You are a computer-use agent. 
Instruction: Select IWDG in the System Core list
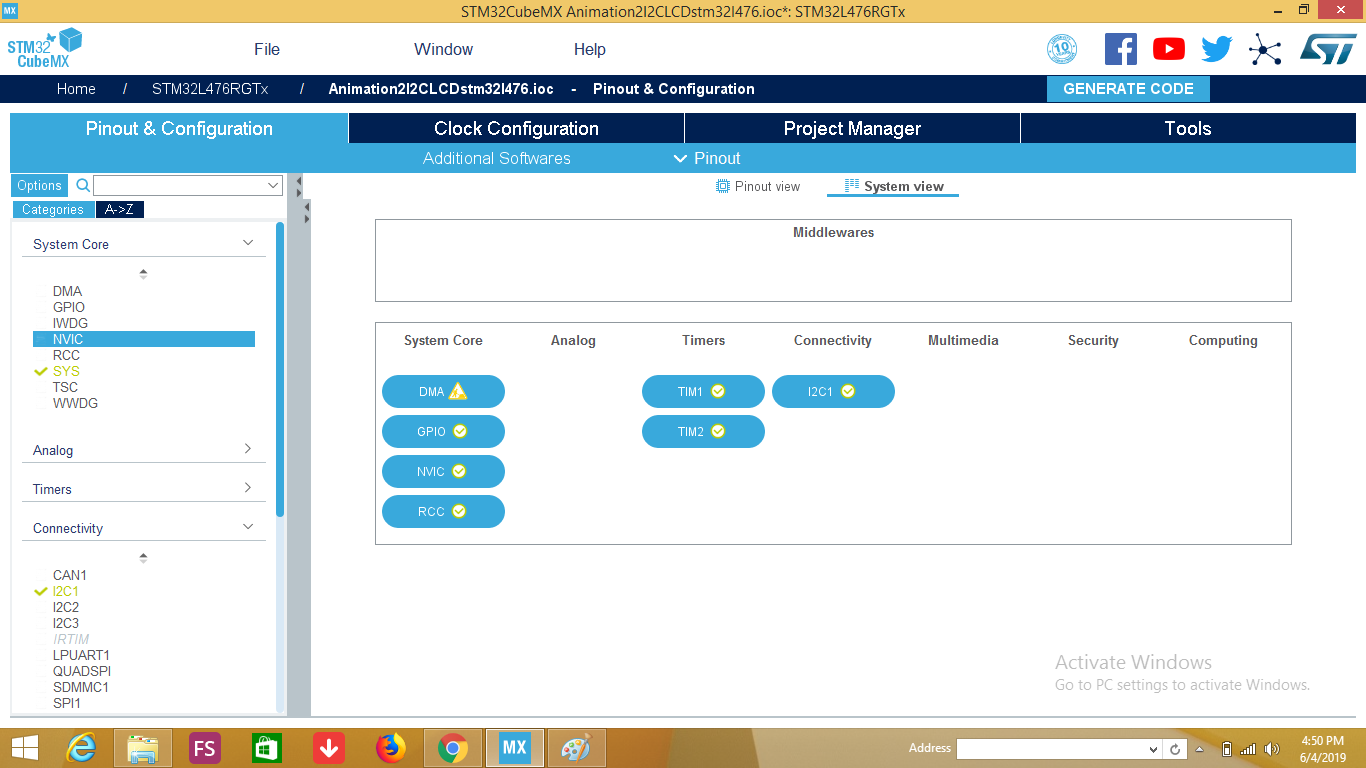tap(70, 323)
